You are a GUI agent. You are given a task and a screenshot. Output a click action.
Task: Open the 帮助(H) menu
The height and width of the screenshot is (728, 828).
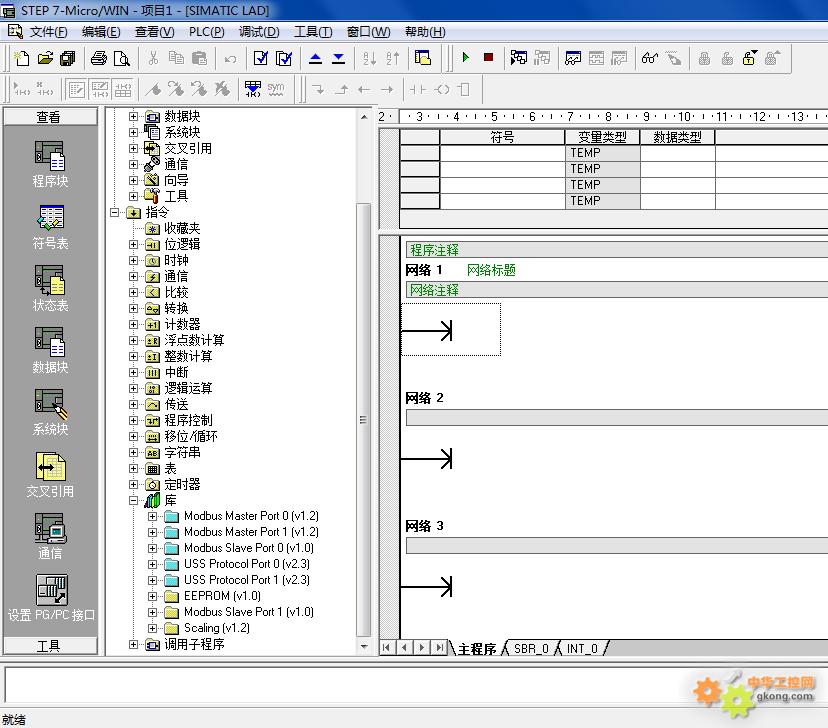coord(425,32)
